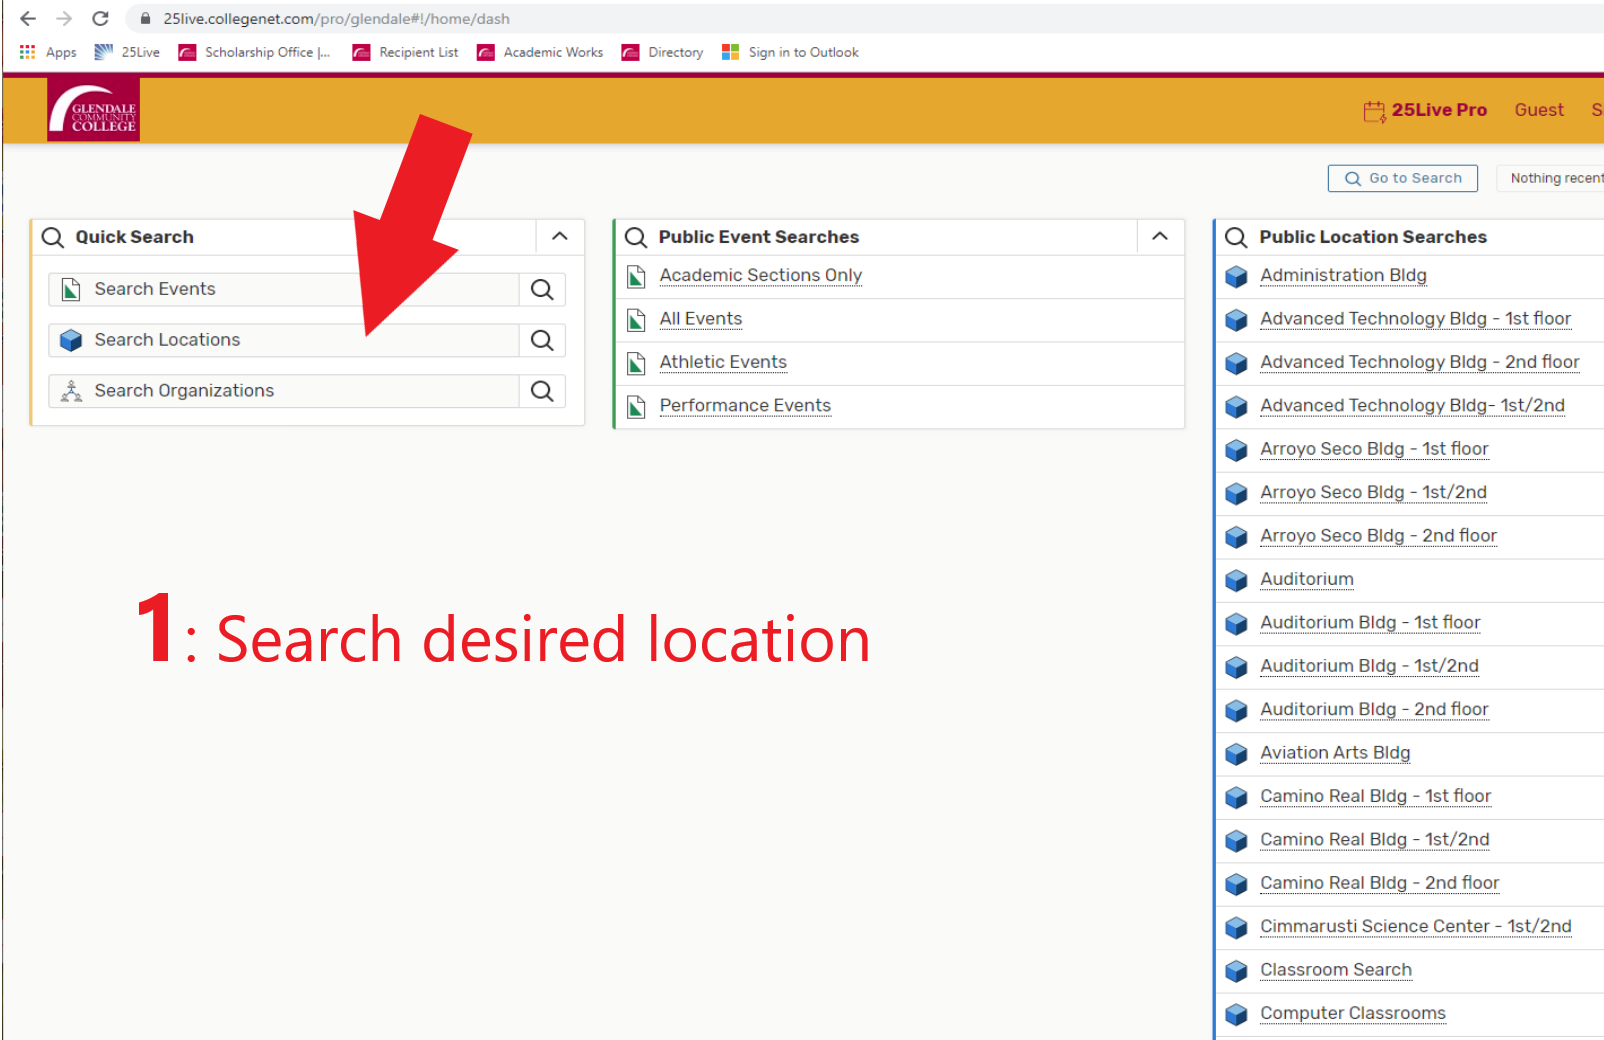Image resolution: width=1604 pixels, height=1040 pixels.
Task: Click the 25Live Pro calendar icon
Action: (1374, 110)
